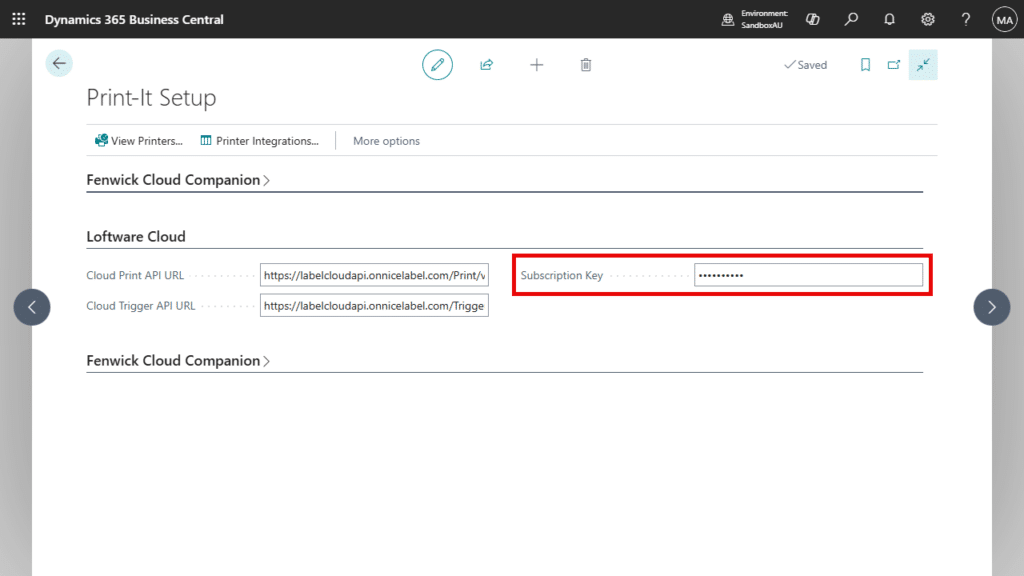Open the notifications bell
This screenshot has width=1024, height=576.
[889, 18]
